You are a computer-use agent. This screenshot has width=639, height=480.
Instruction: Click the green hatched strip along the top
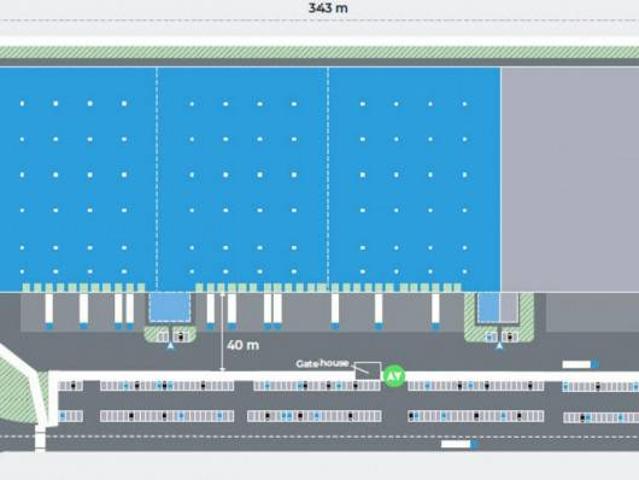[320, 52]
